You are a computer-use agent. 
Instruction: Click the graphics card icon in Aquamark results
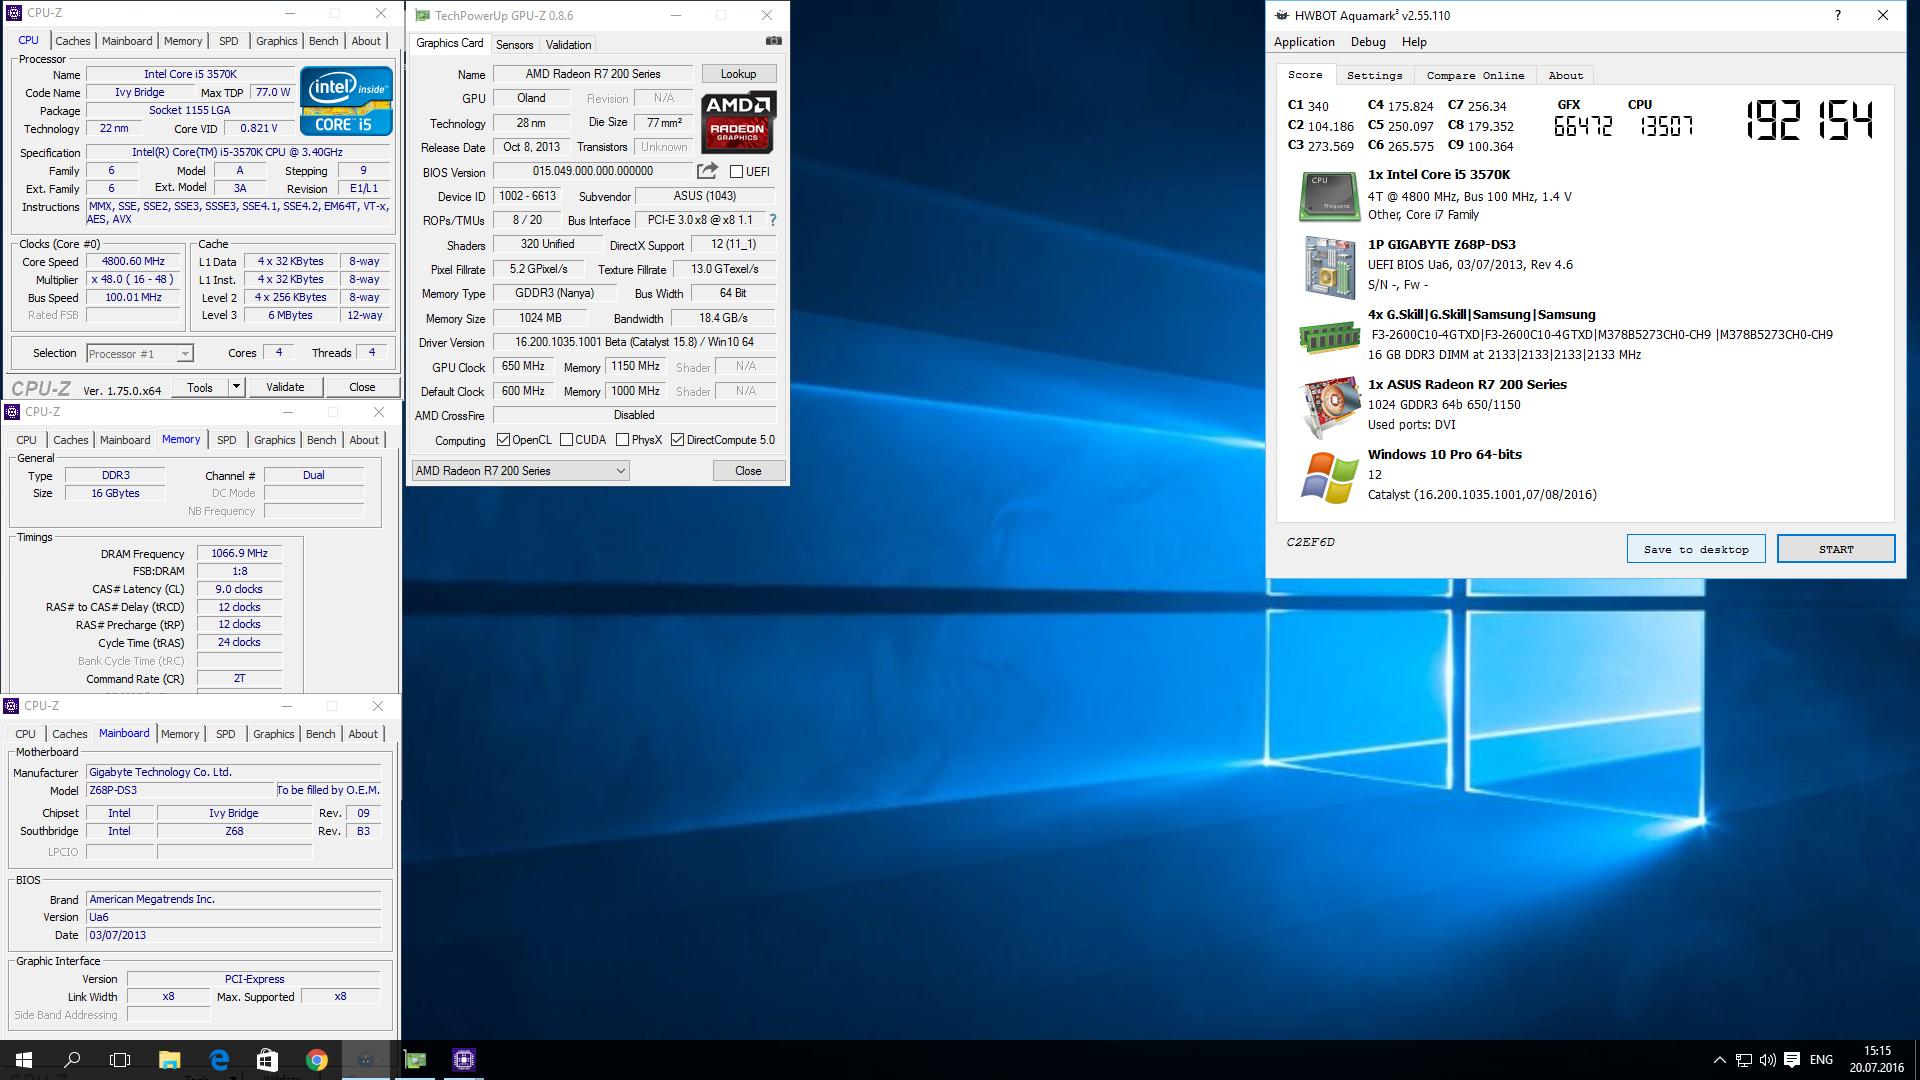pyautogui.click(x=1329, y=407)
